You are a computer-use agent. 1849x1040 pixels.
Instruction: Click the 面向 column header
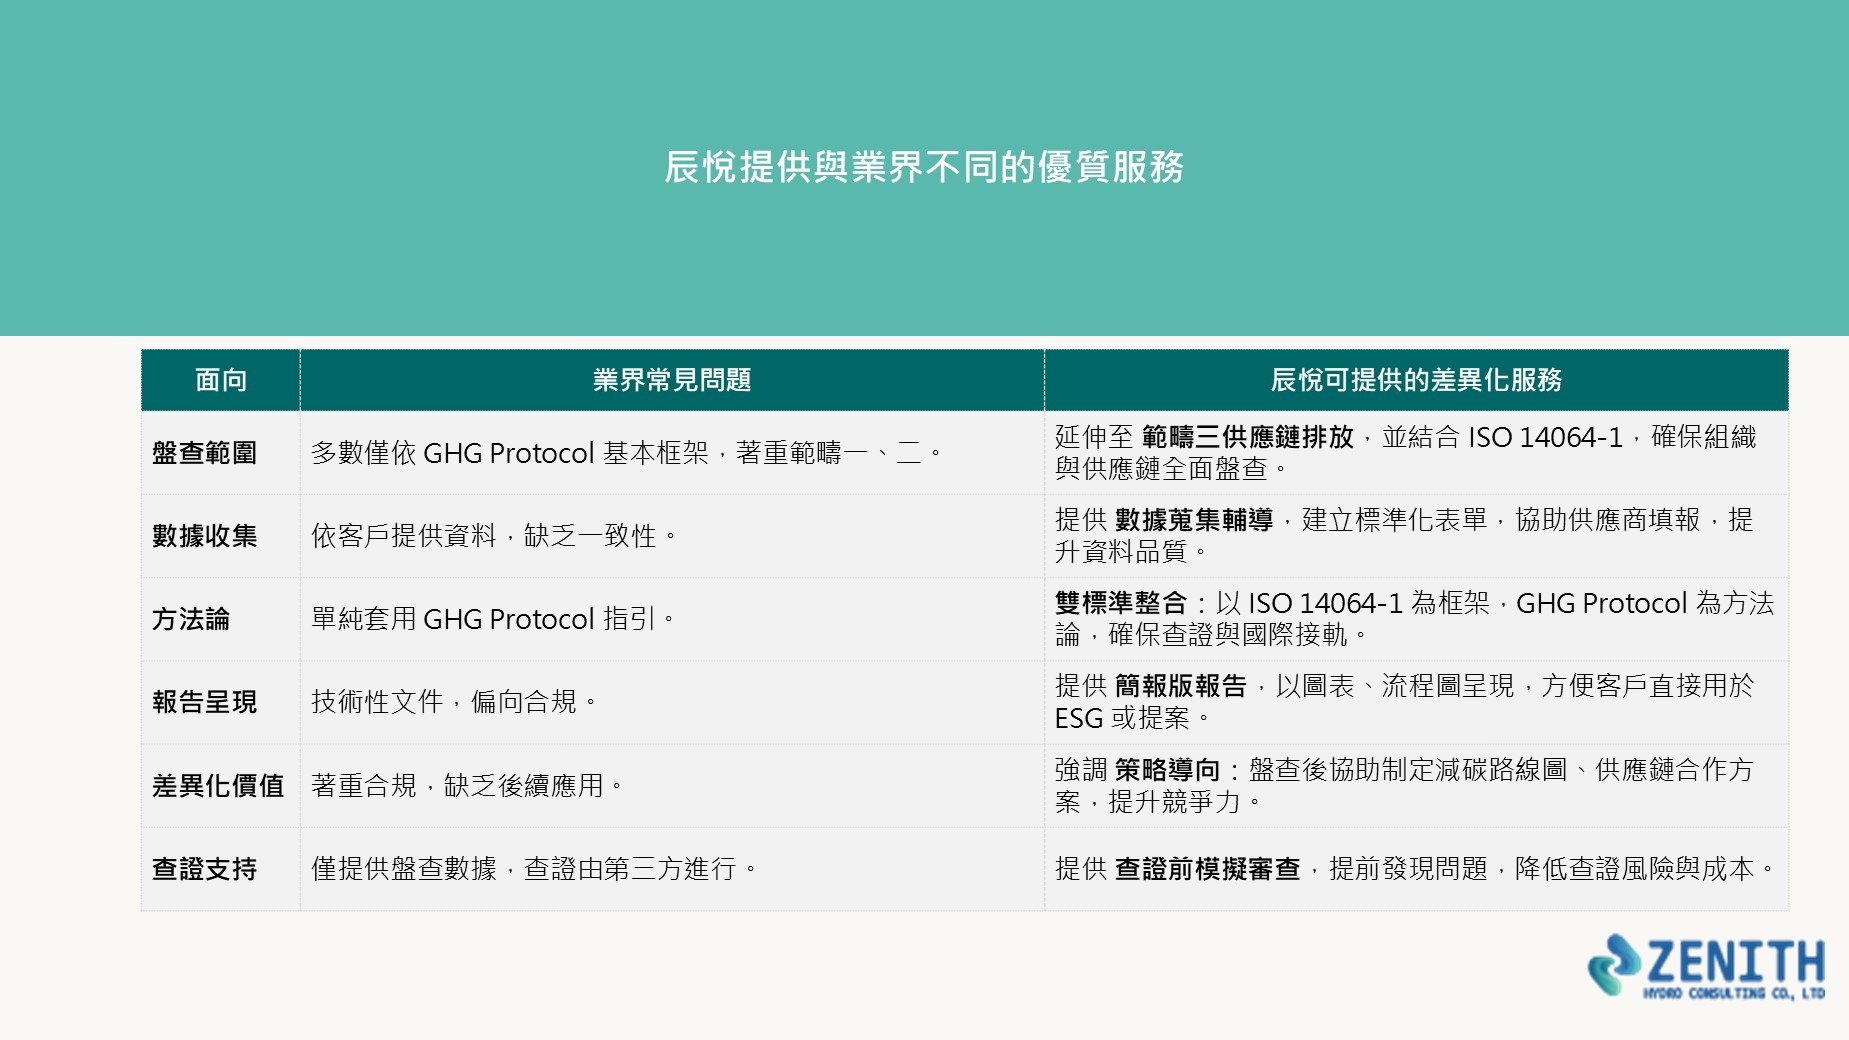[221, 380]
